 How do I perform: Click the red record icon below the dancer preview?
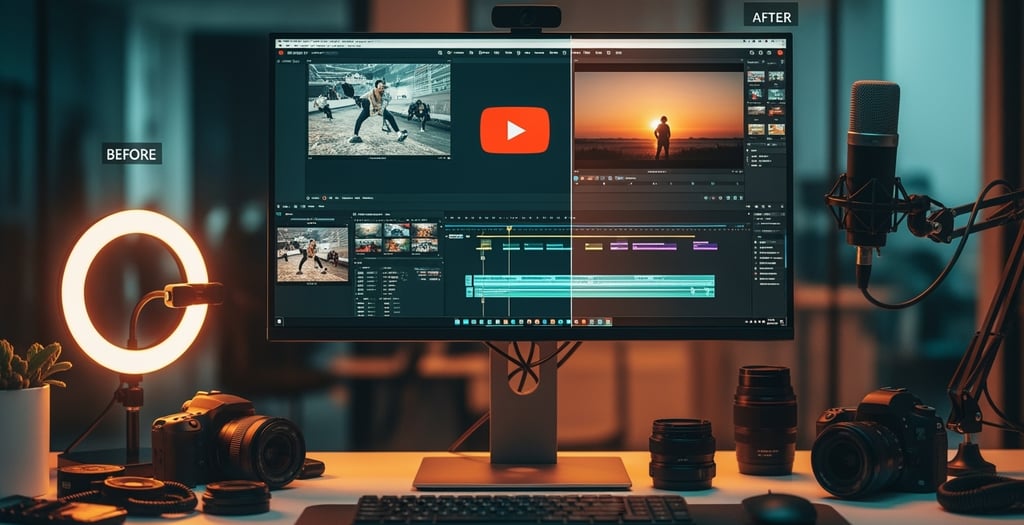point(324,197)
